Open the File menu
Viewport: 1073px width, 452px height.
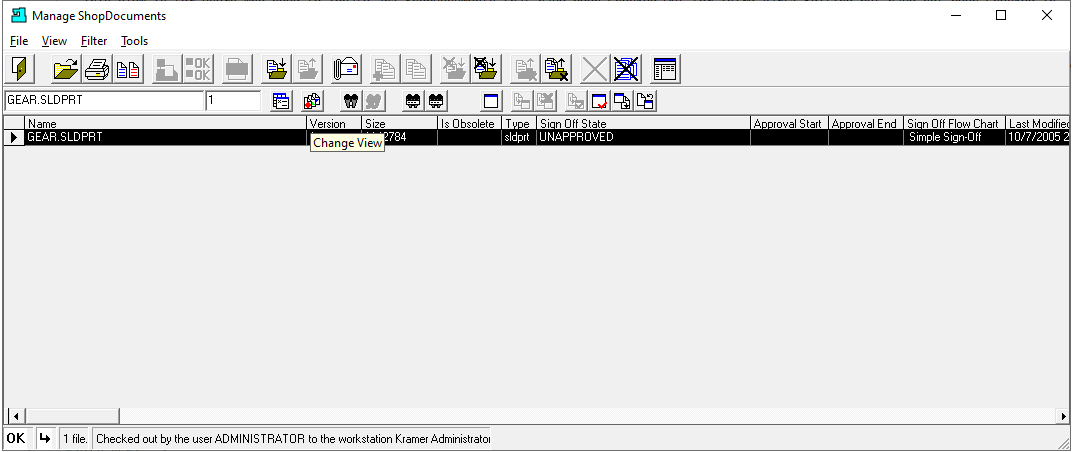coord(19,41)
